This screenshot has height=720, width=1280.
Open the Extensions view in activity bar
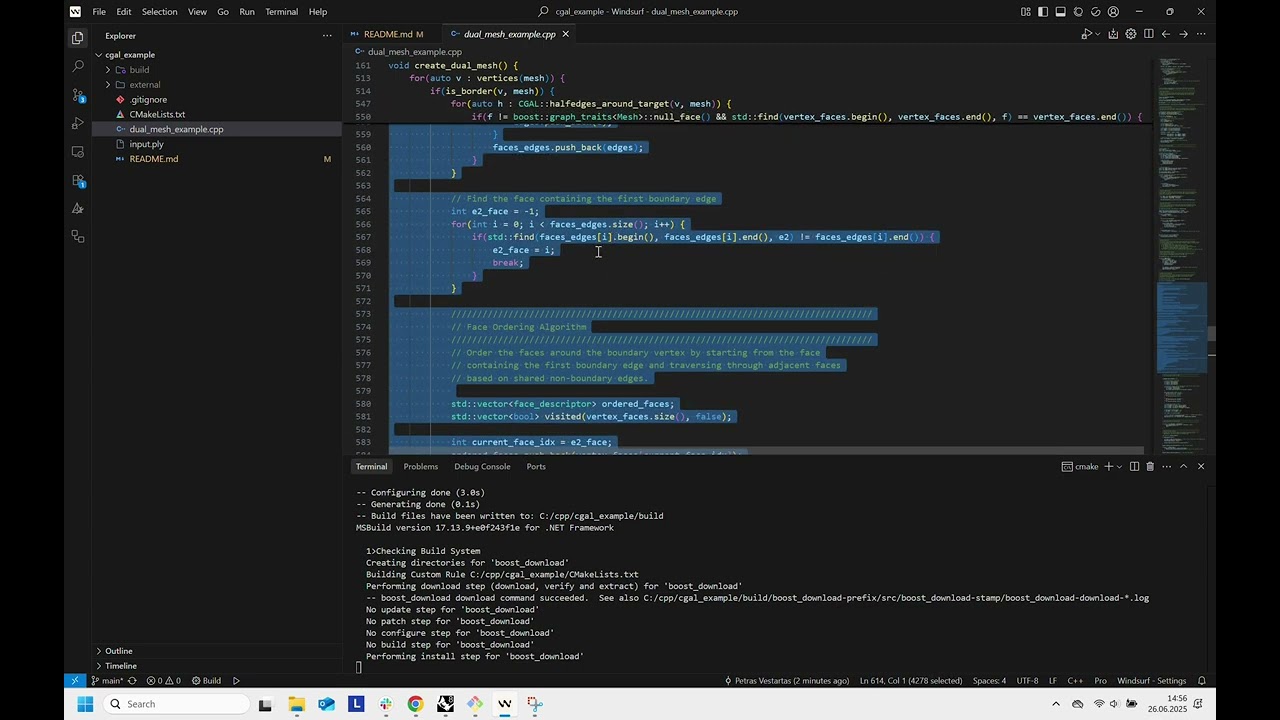(78, 180)
